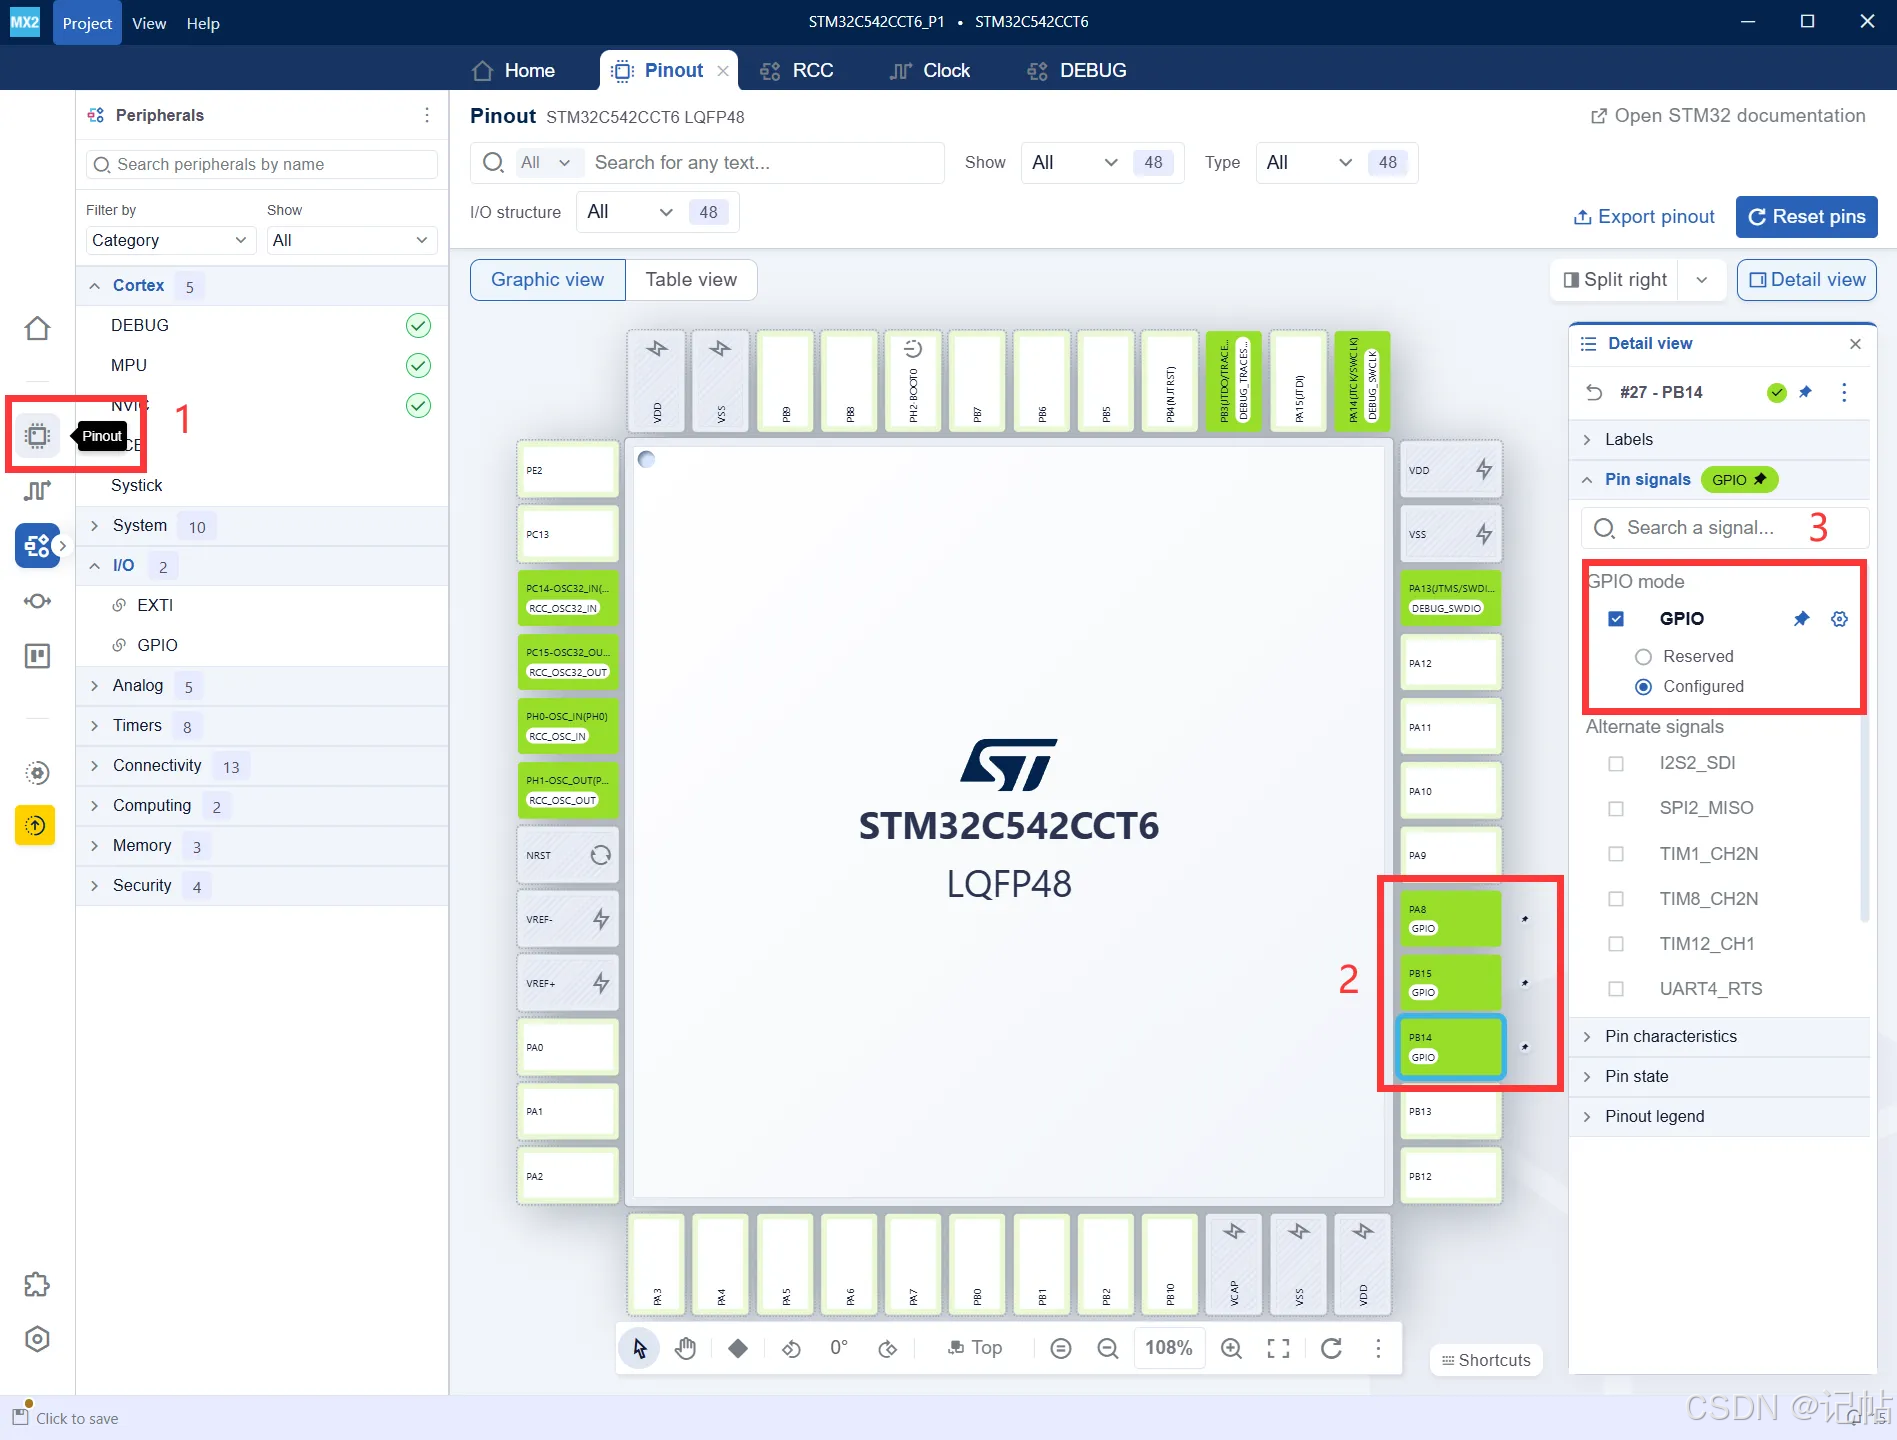Open the Filter by Category dropdown
The height and width of the screenshot is (1440, 1897).
(170, 240)
